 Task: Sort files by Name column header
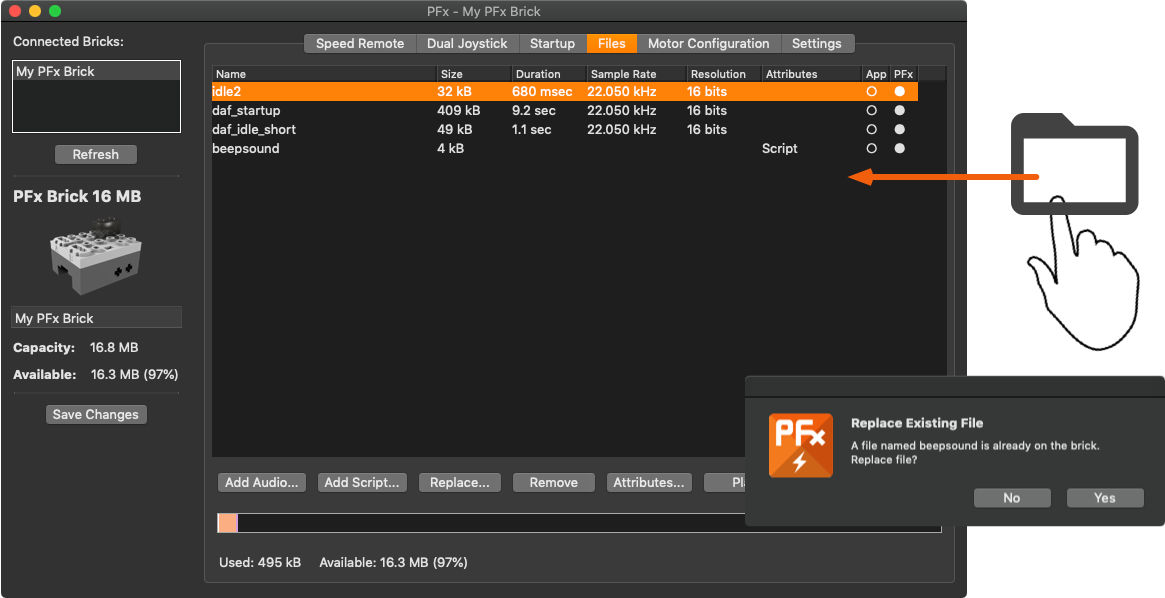pos(324,74)
